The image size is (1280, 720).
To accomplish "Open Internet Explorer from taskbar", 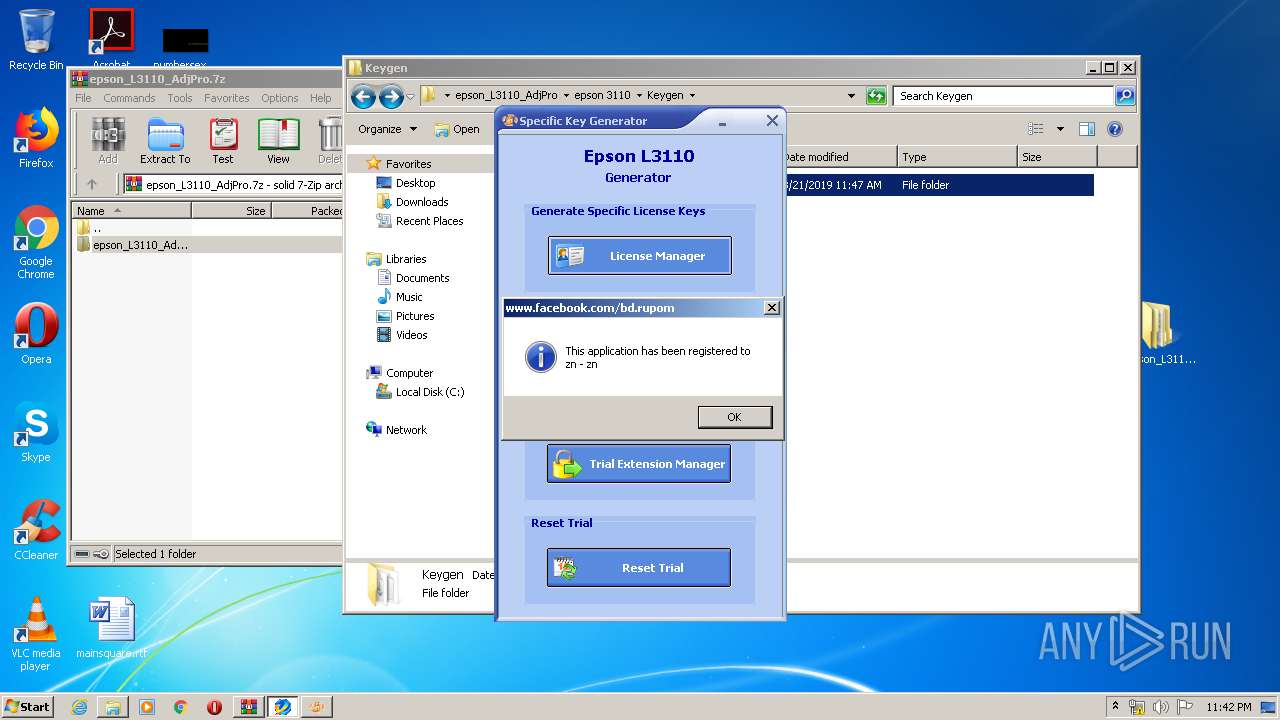I will pos(79,707).
